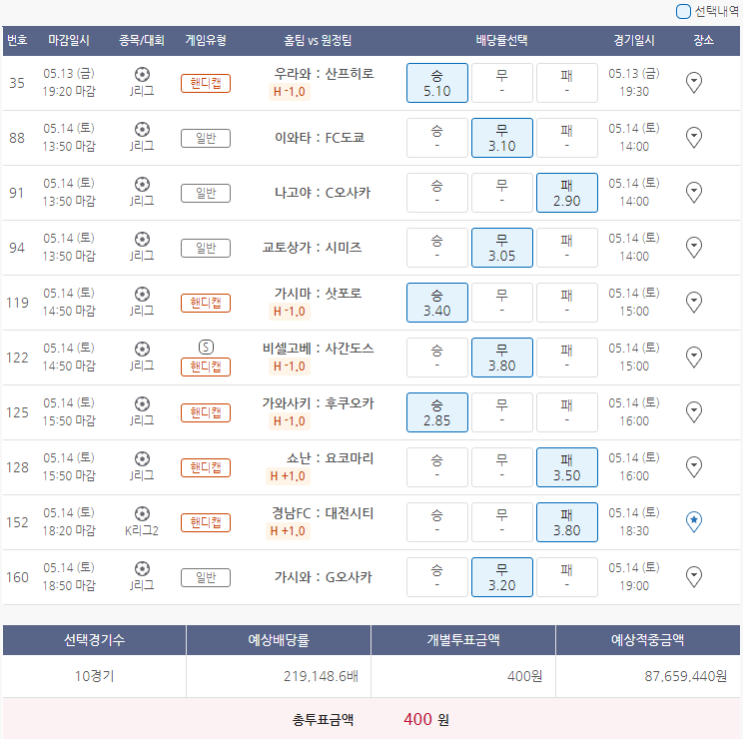The width and height of the screenshot is (743, 739).
Task: Click the 종목/대회 column header
Action: click(x=142, y=40)
